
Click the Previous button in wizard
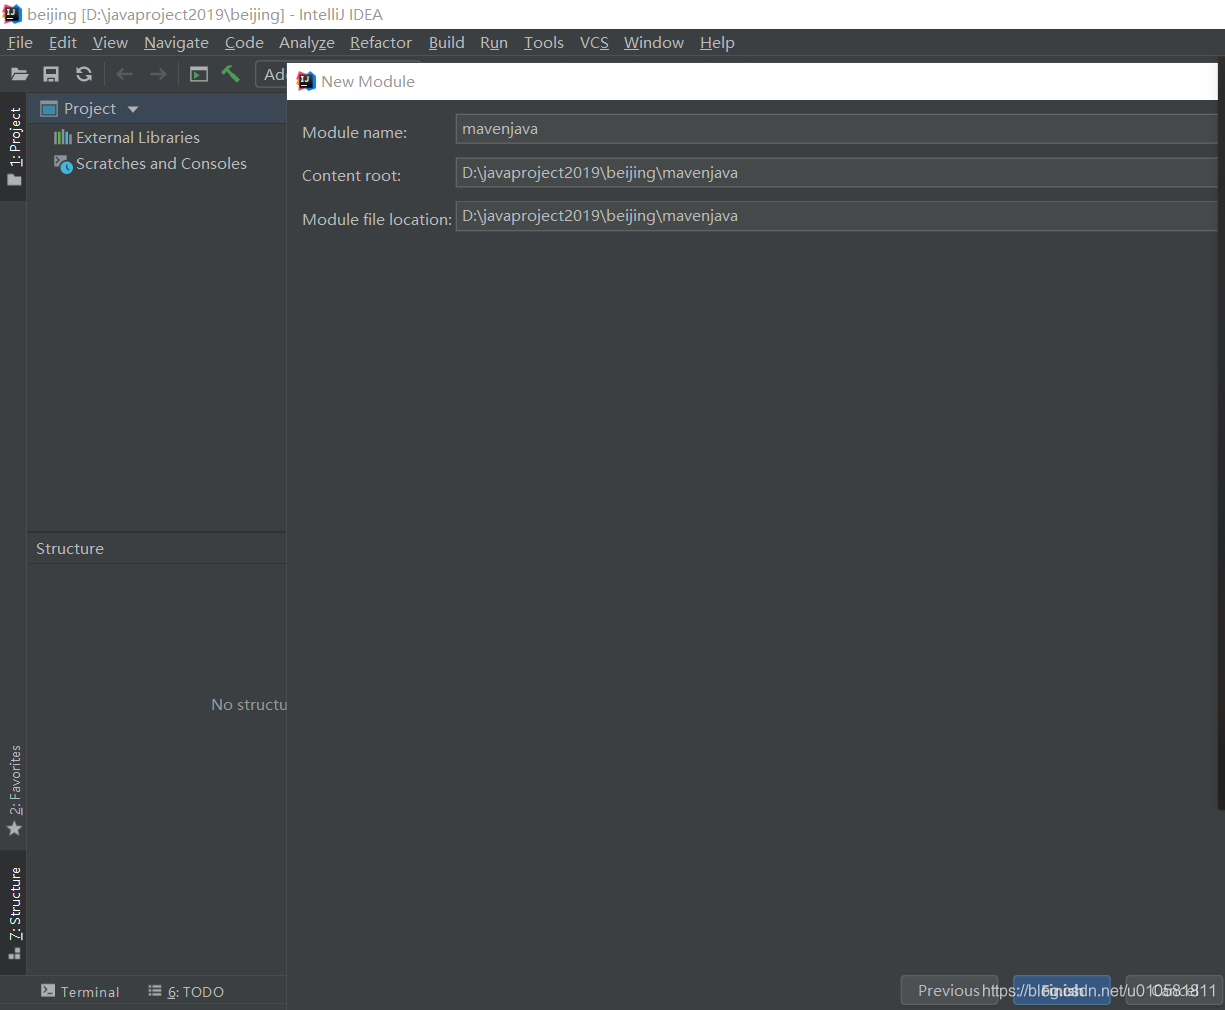pyautogui.click(x=949, y=990)
